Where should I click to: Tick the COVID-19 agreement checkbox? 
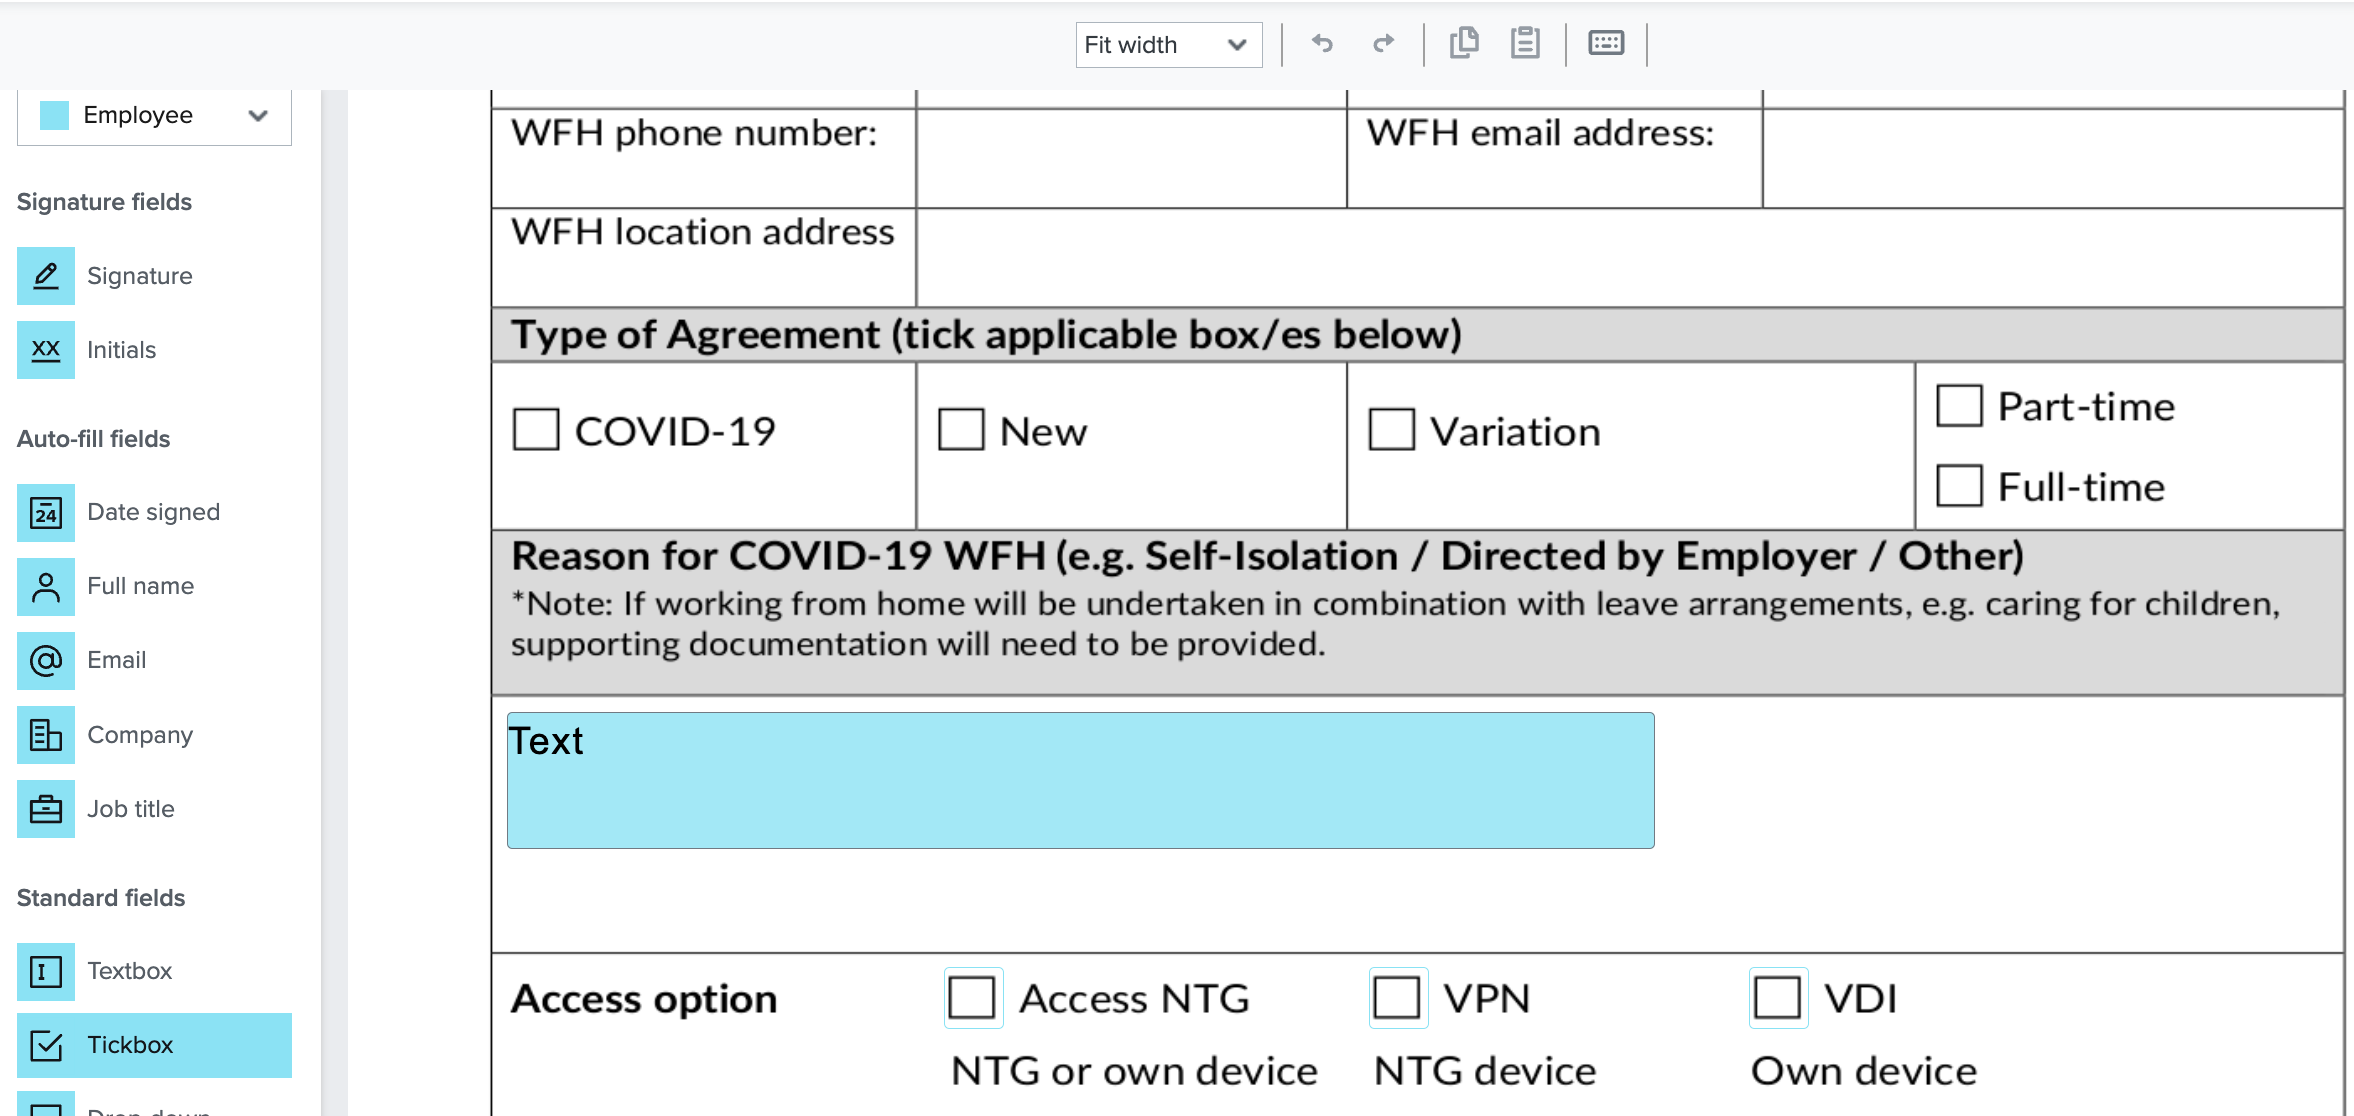(x=535, y=428)
